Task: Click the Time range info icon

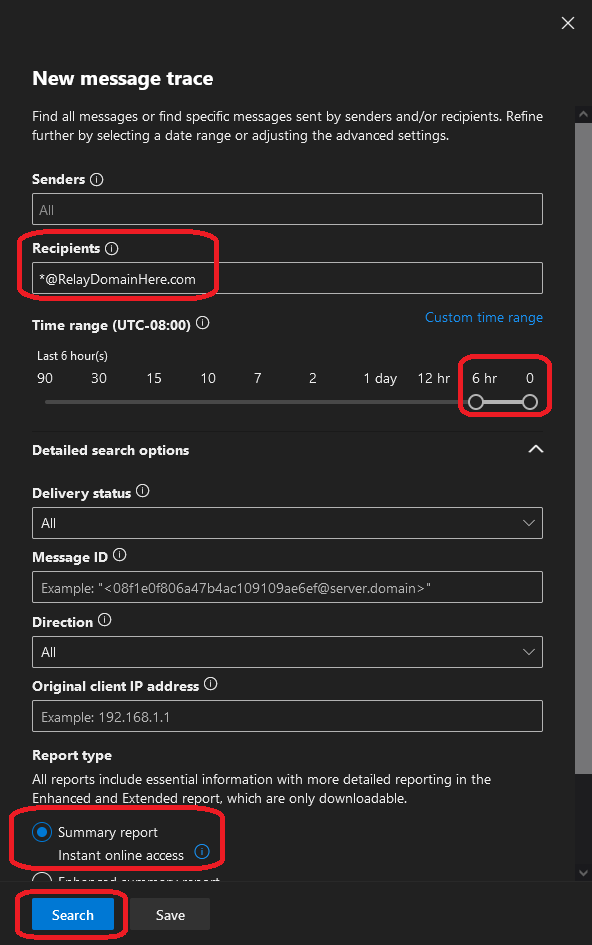Action: coord(203,323)
